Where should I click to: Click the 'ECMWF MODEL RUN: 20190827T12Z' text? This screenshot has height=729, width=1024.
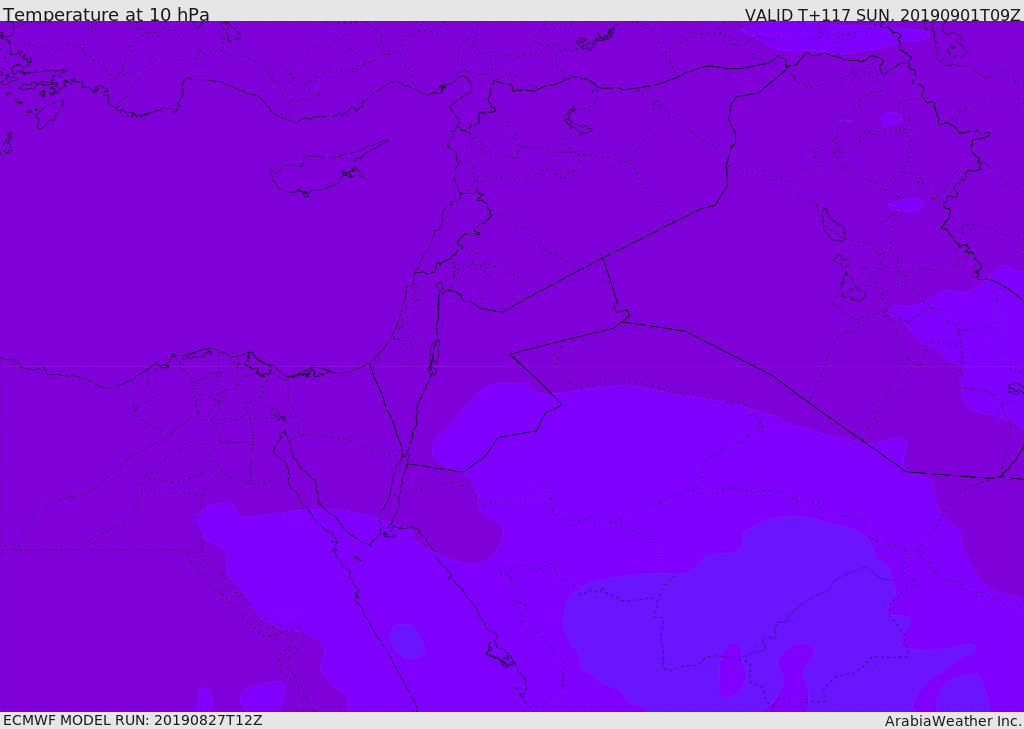coord(133,720)
